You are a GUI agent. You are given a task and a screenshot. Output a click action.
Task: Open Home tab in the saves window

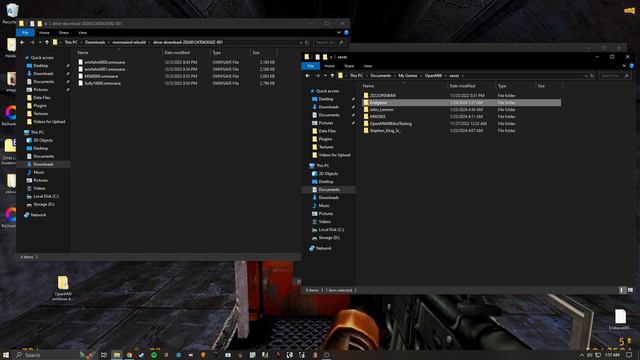pyautogui.click(x=329, y=66)
